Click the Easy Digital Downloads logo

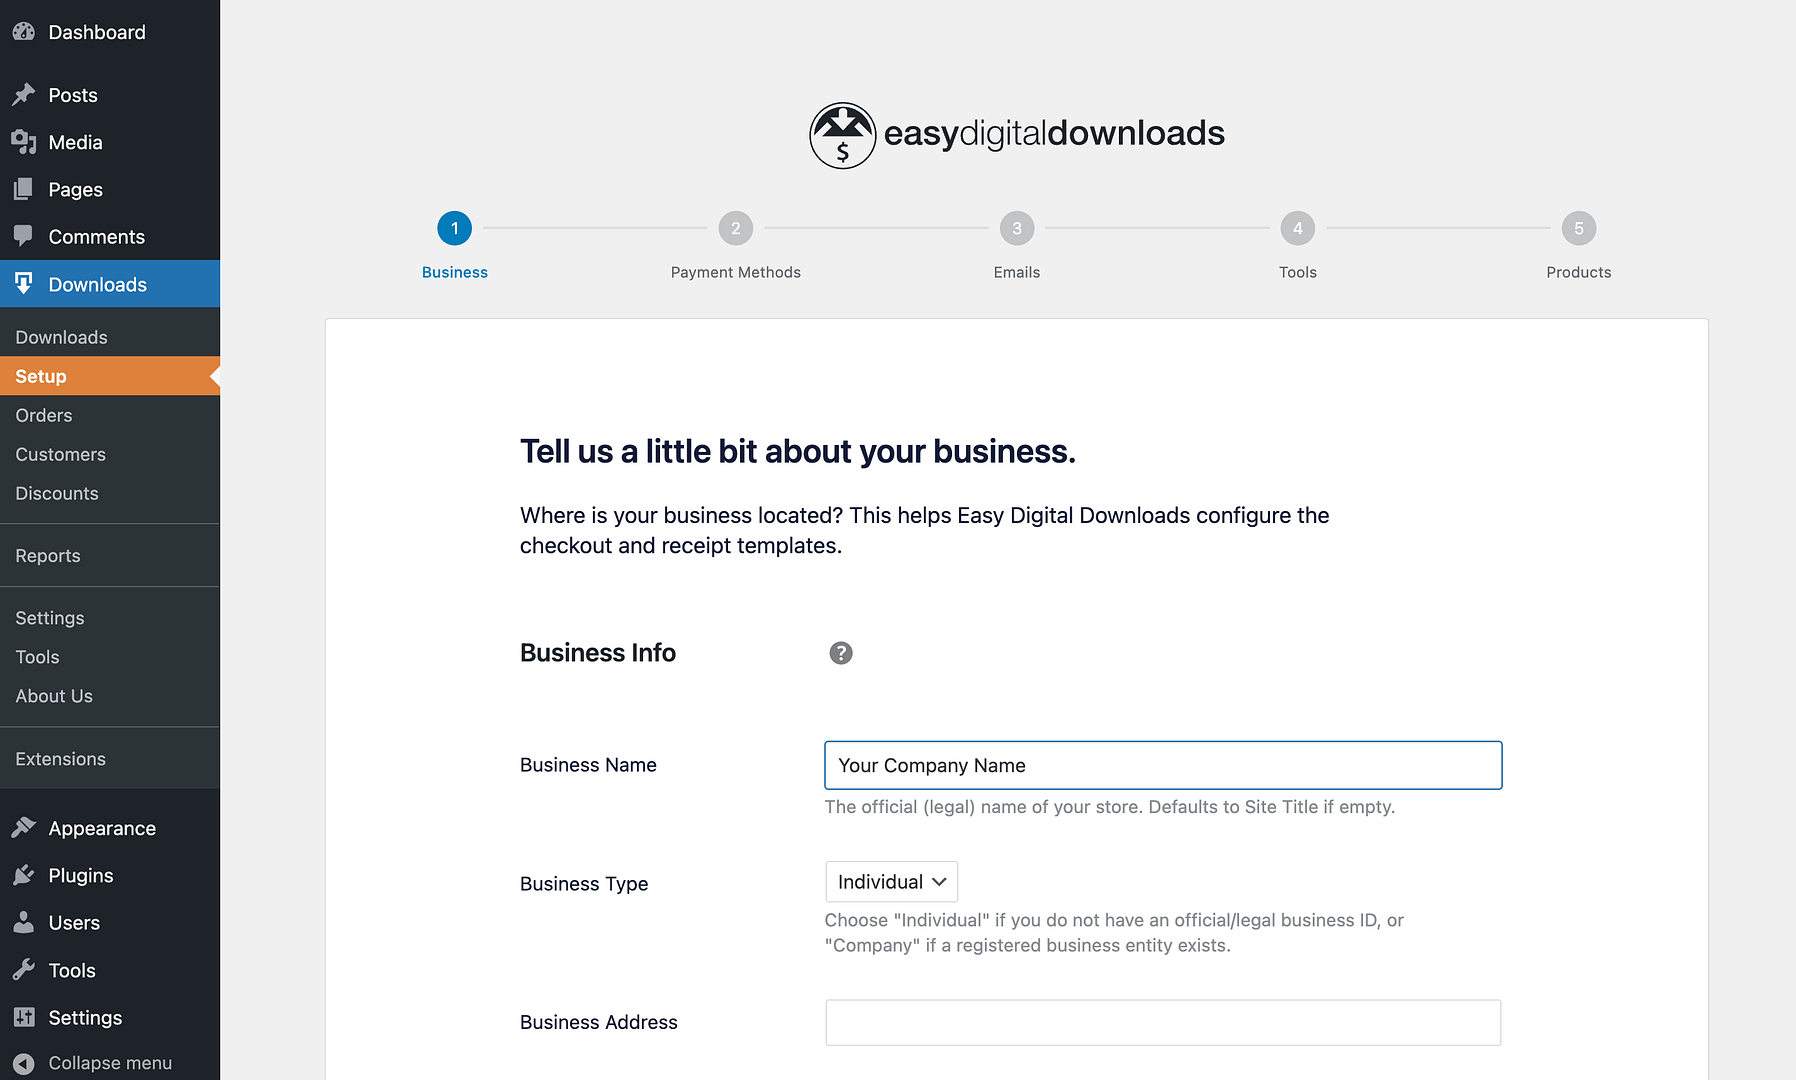pos(1017,135)
